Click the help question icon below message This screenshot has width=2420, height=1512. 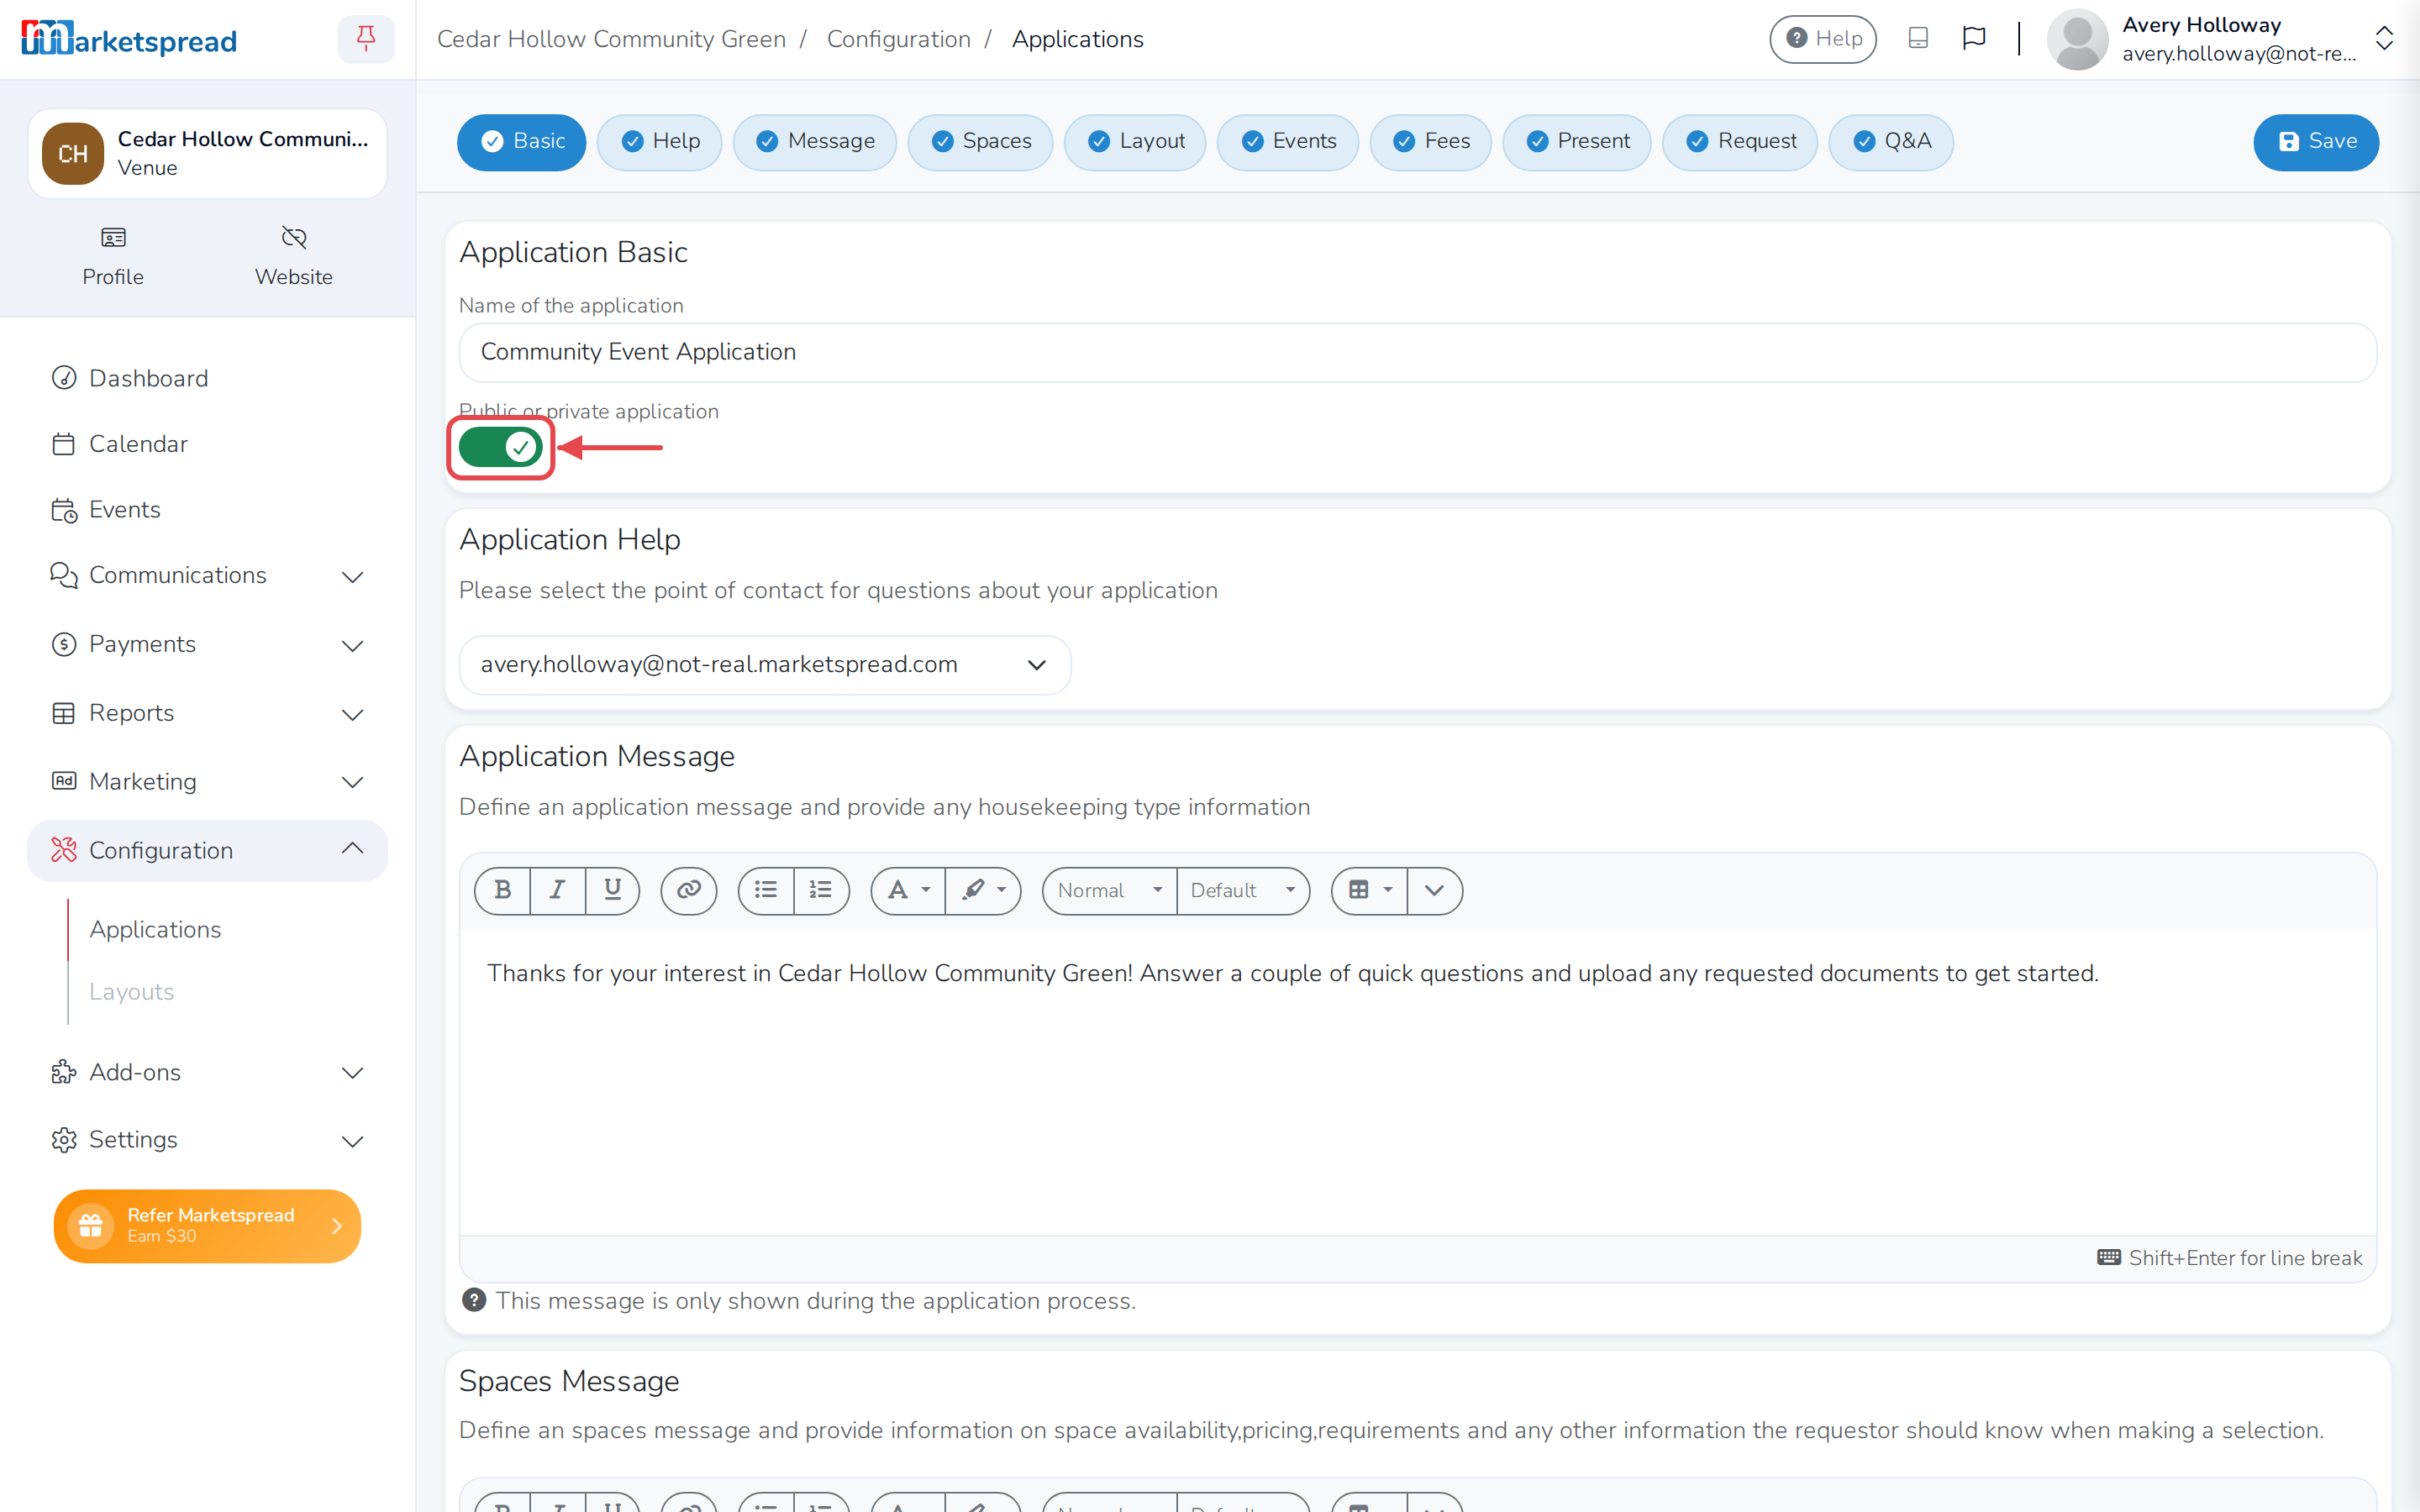pyautogui.click(x=474, y=1300)
